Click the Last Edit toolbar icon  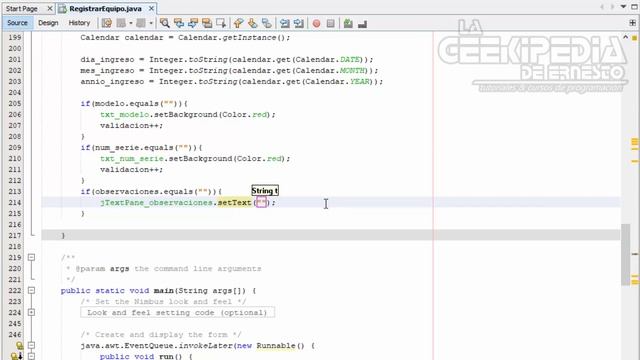pos(107,23)
